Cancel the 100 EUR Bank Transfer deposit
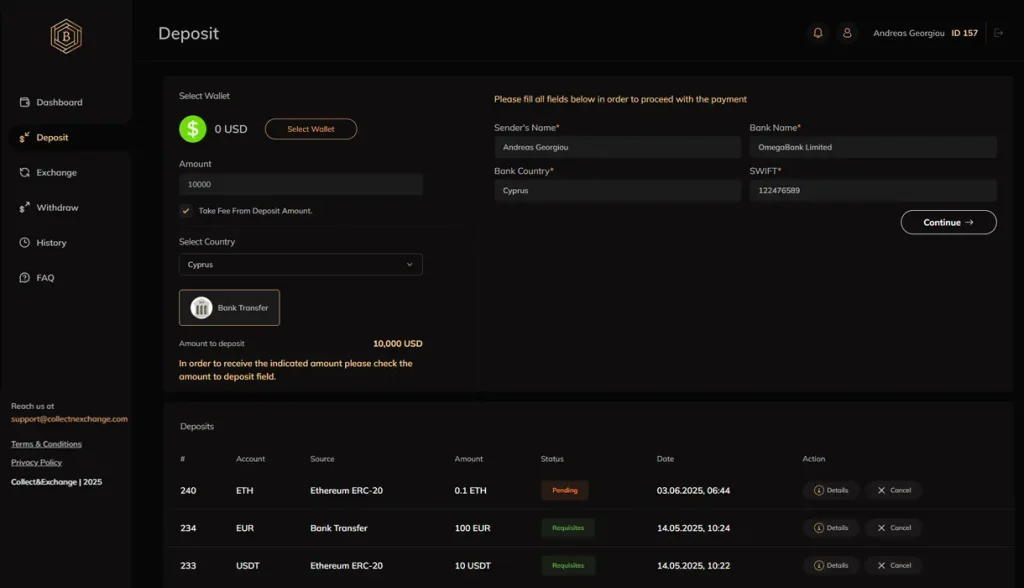 [893, 528]
